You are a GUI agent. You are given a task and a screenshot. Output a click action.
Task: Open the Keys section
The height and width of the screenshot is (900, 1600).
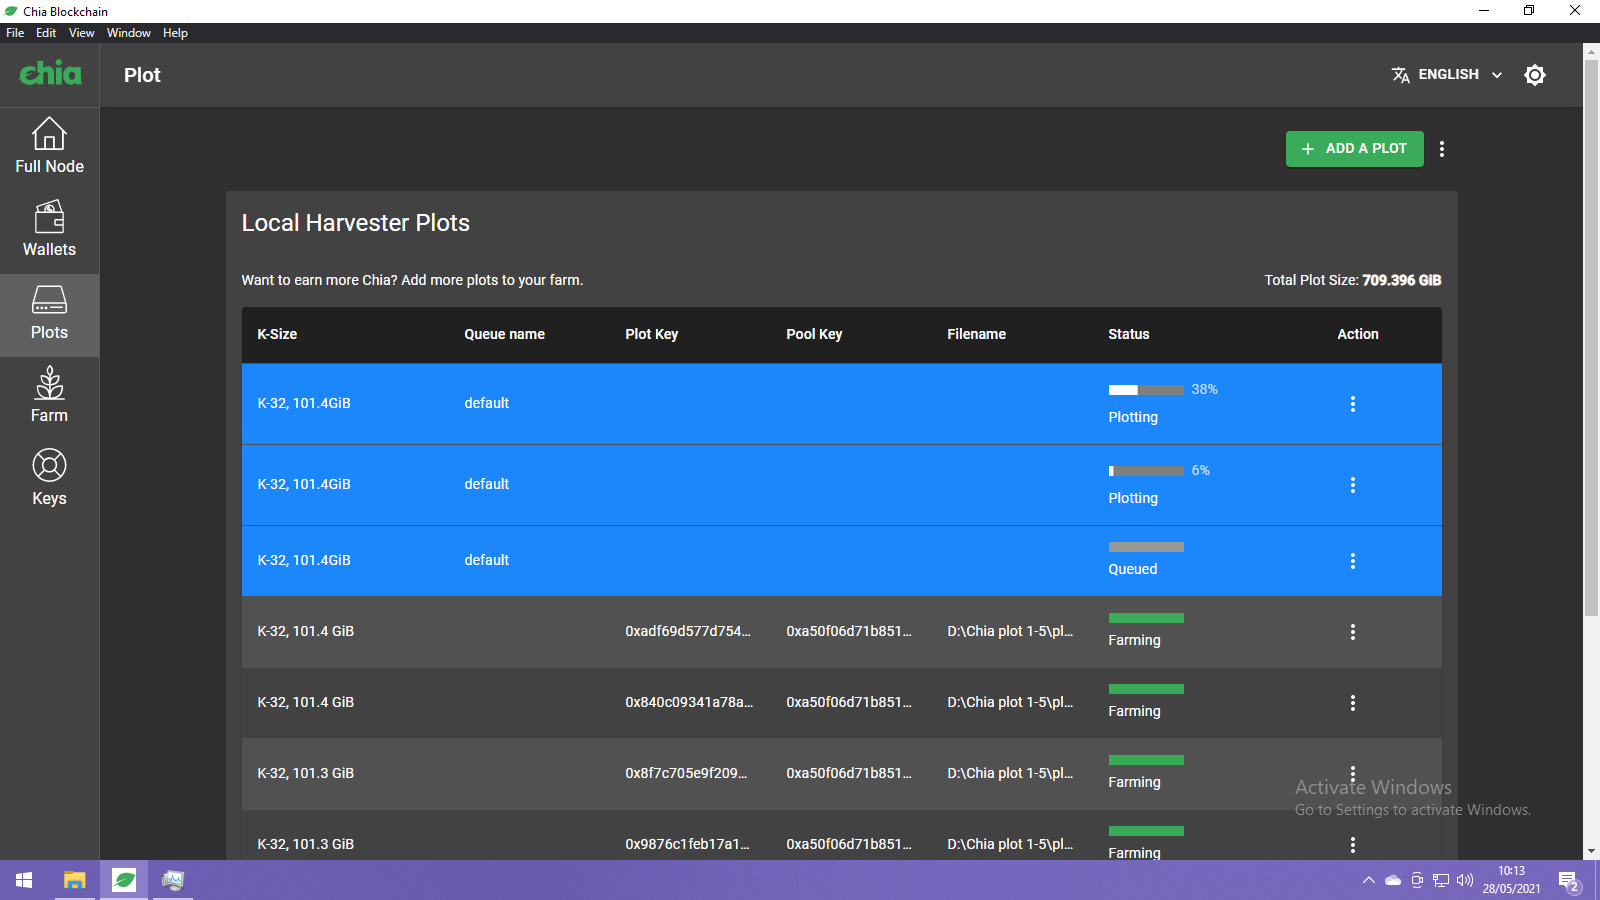(49, 478)
